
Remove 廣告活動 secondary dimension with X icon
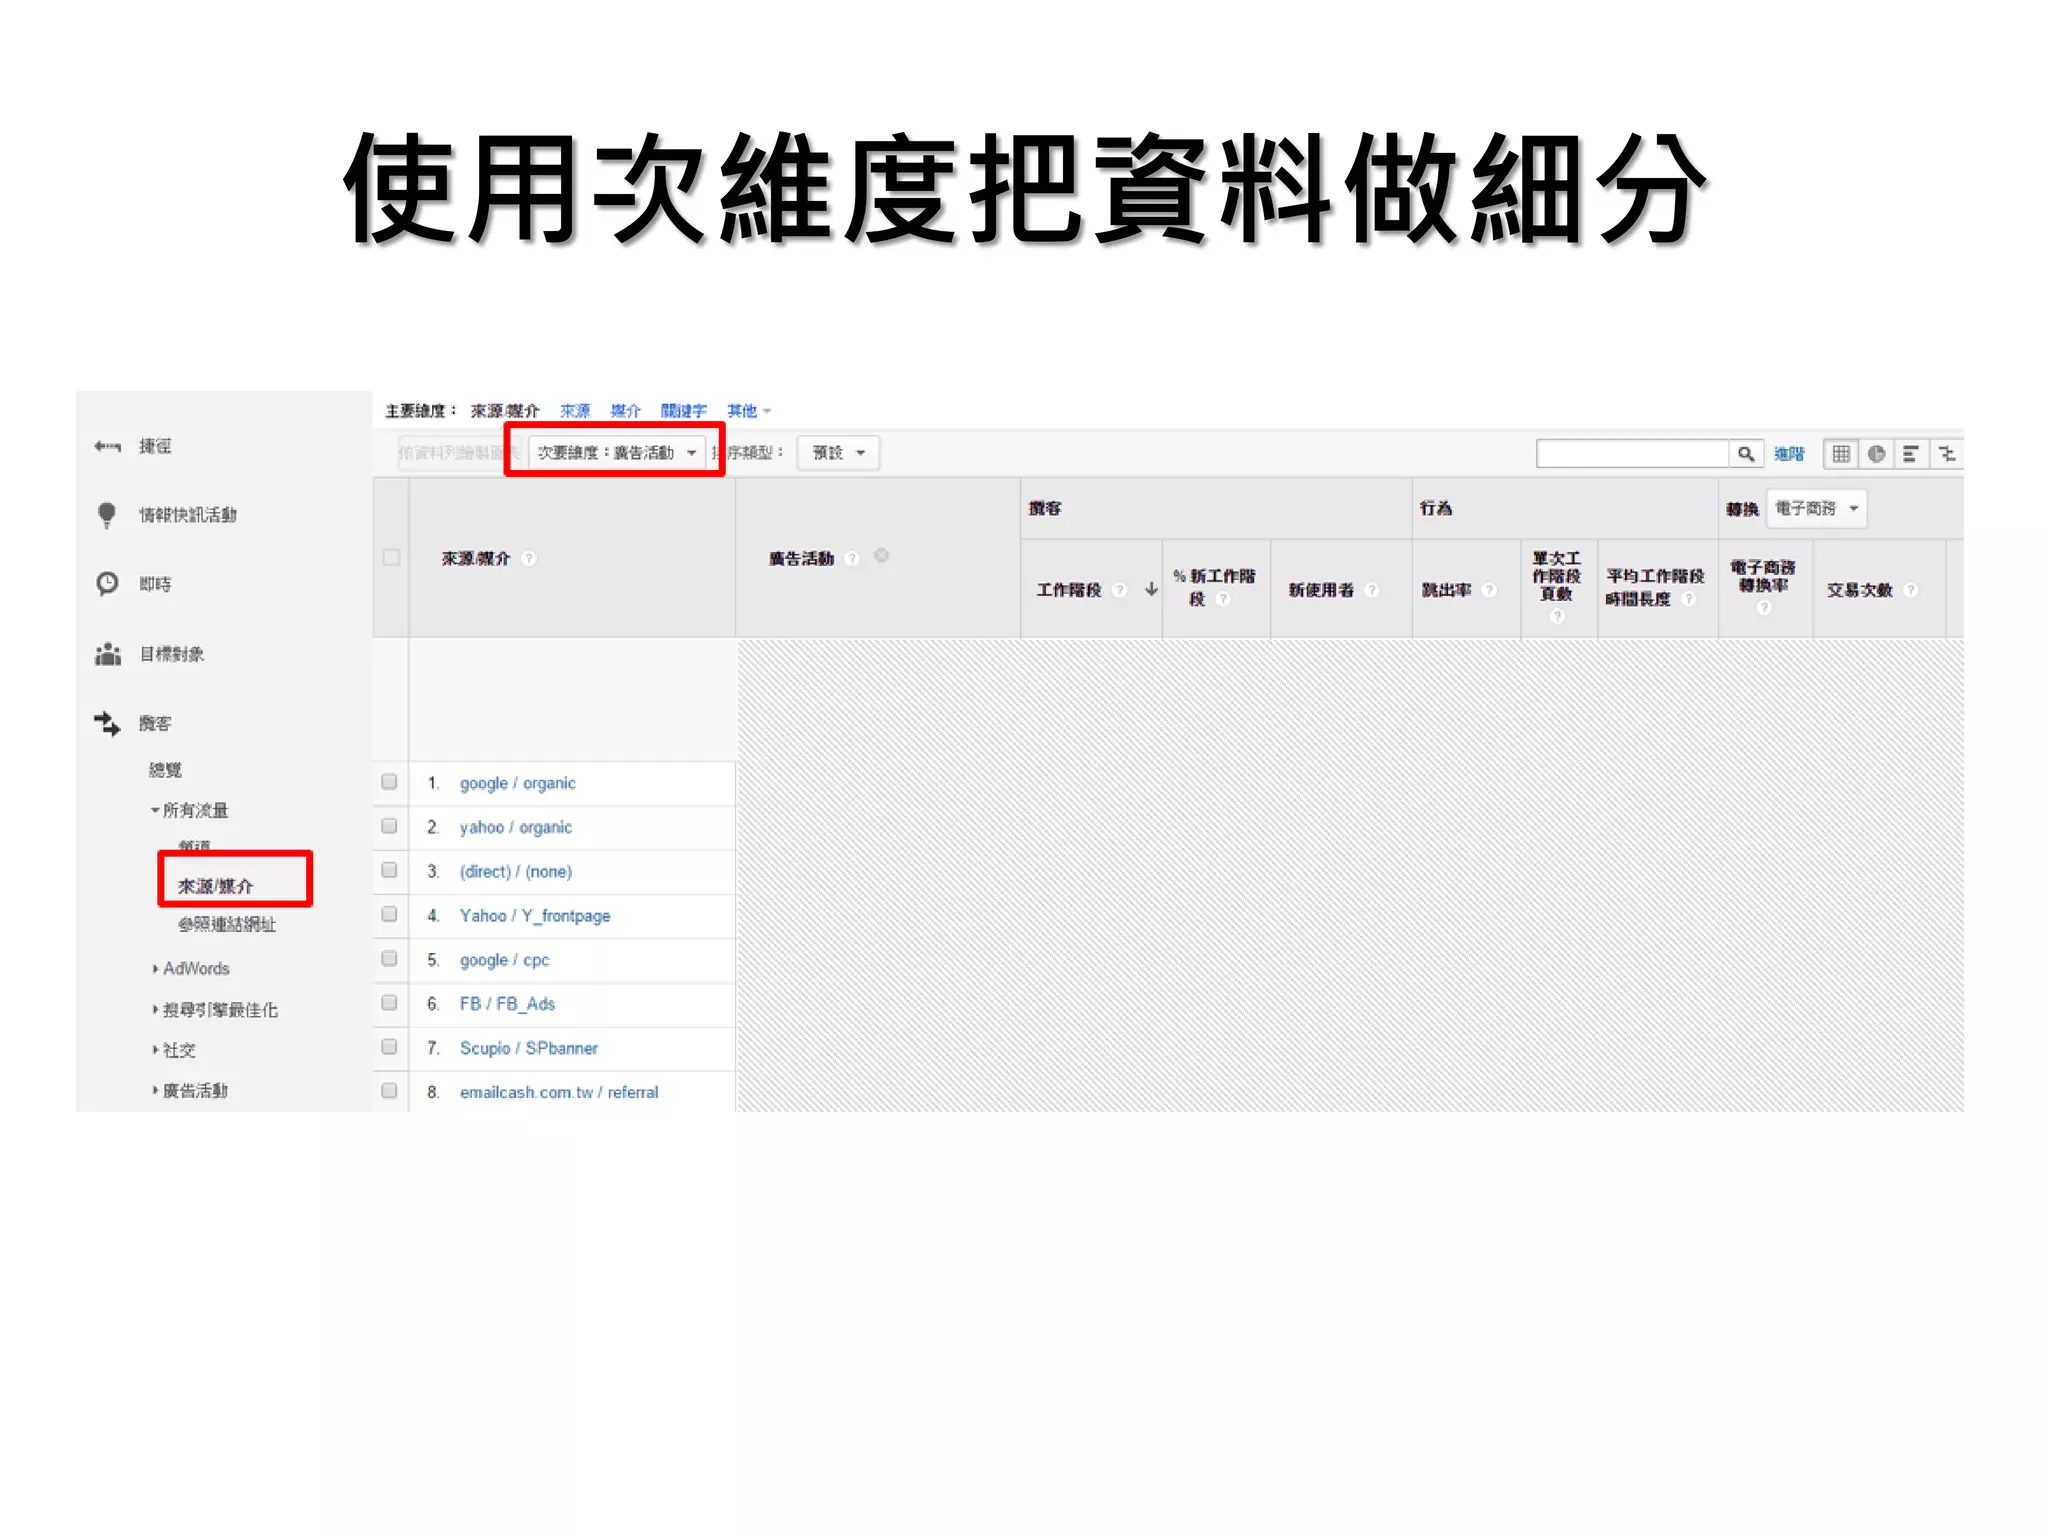tap(881, 556)
